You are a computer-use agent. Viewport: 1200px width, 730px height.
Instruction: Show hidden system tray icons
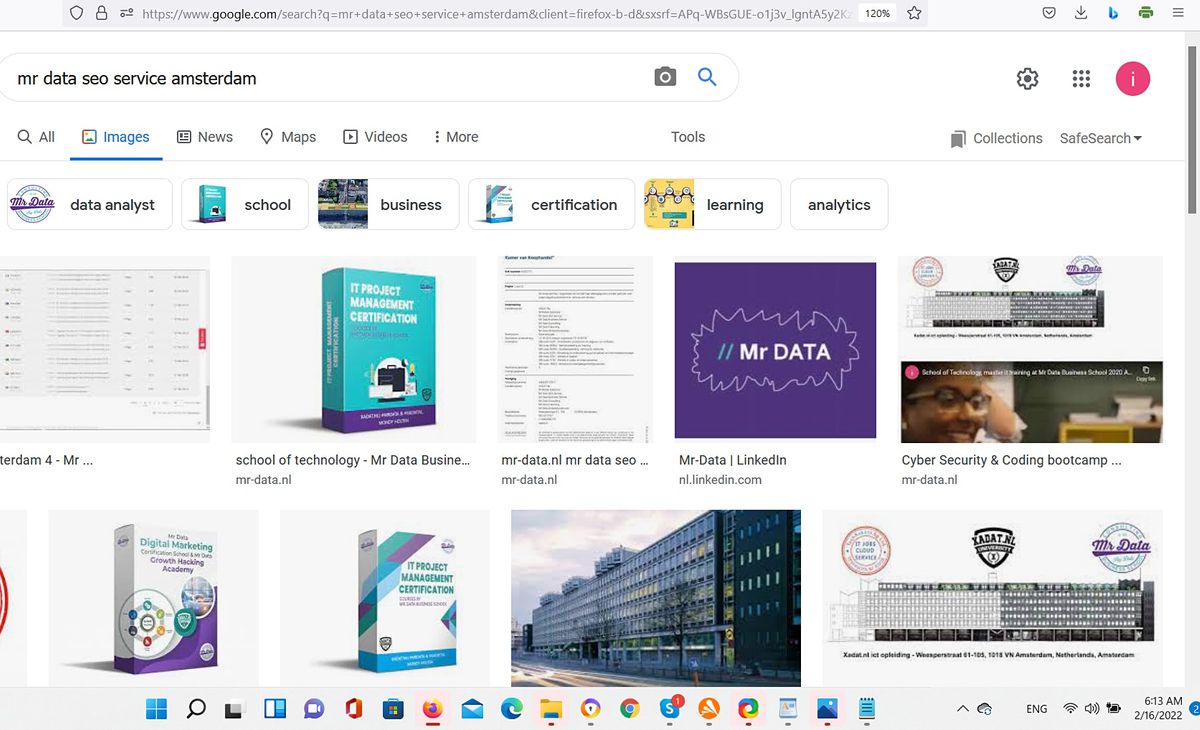tap(962, 709)
